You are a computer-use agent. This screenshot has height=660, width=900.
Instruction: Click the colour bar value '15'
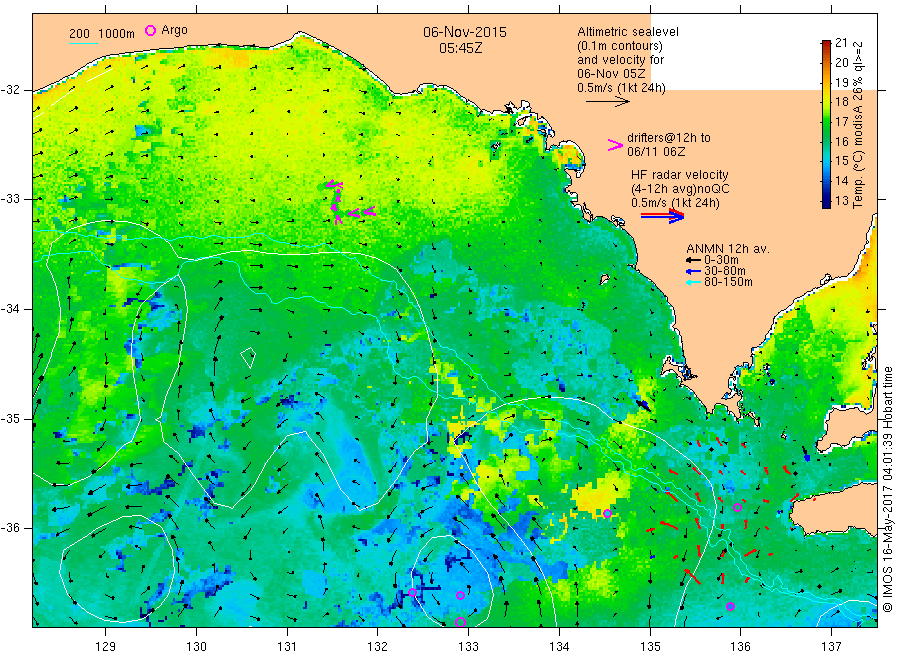[x=841, y=161]
